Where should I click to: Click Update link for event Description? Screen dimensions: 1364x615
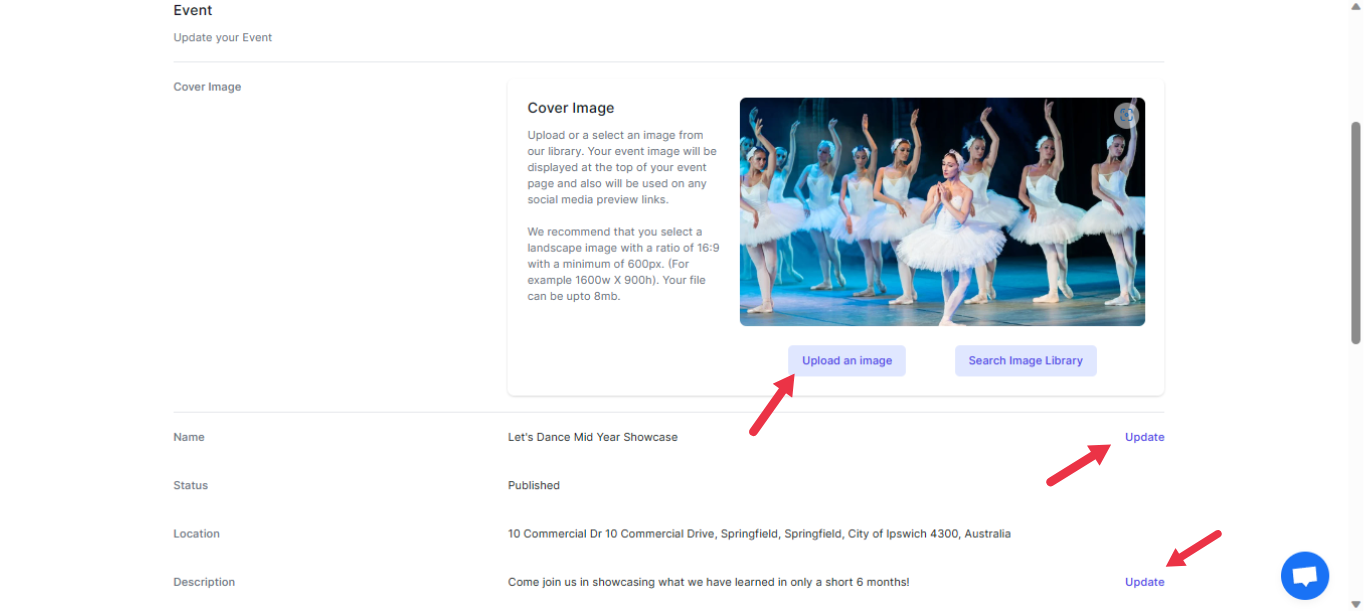tap(1144, 582)
